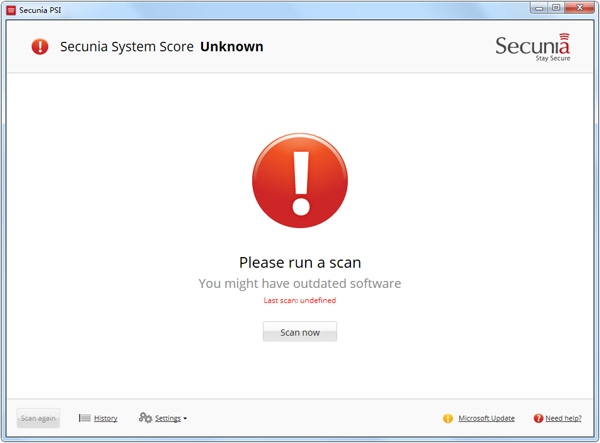Click the yellow Microsoft Update warning icon
Image resolution: width=600 pixels, height=443 pixels.
tap(448, 418)
